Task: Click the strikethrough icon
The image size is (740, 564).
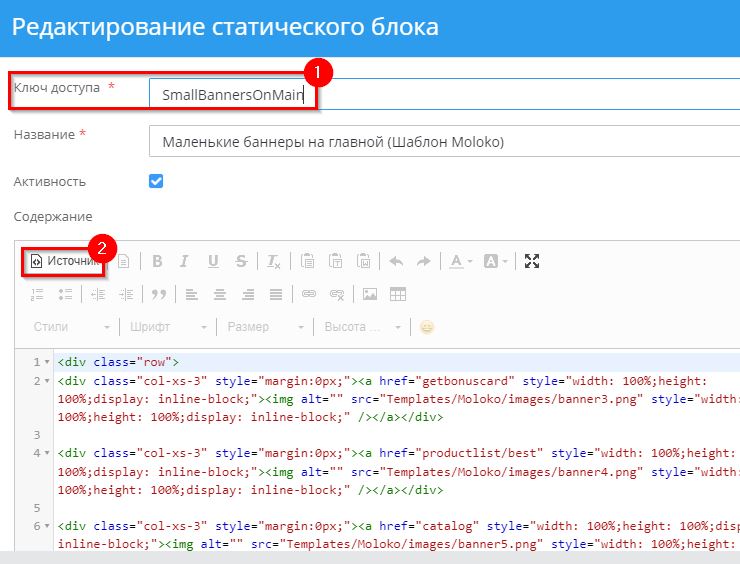Action: (241, 261)
